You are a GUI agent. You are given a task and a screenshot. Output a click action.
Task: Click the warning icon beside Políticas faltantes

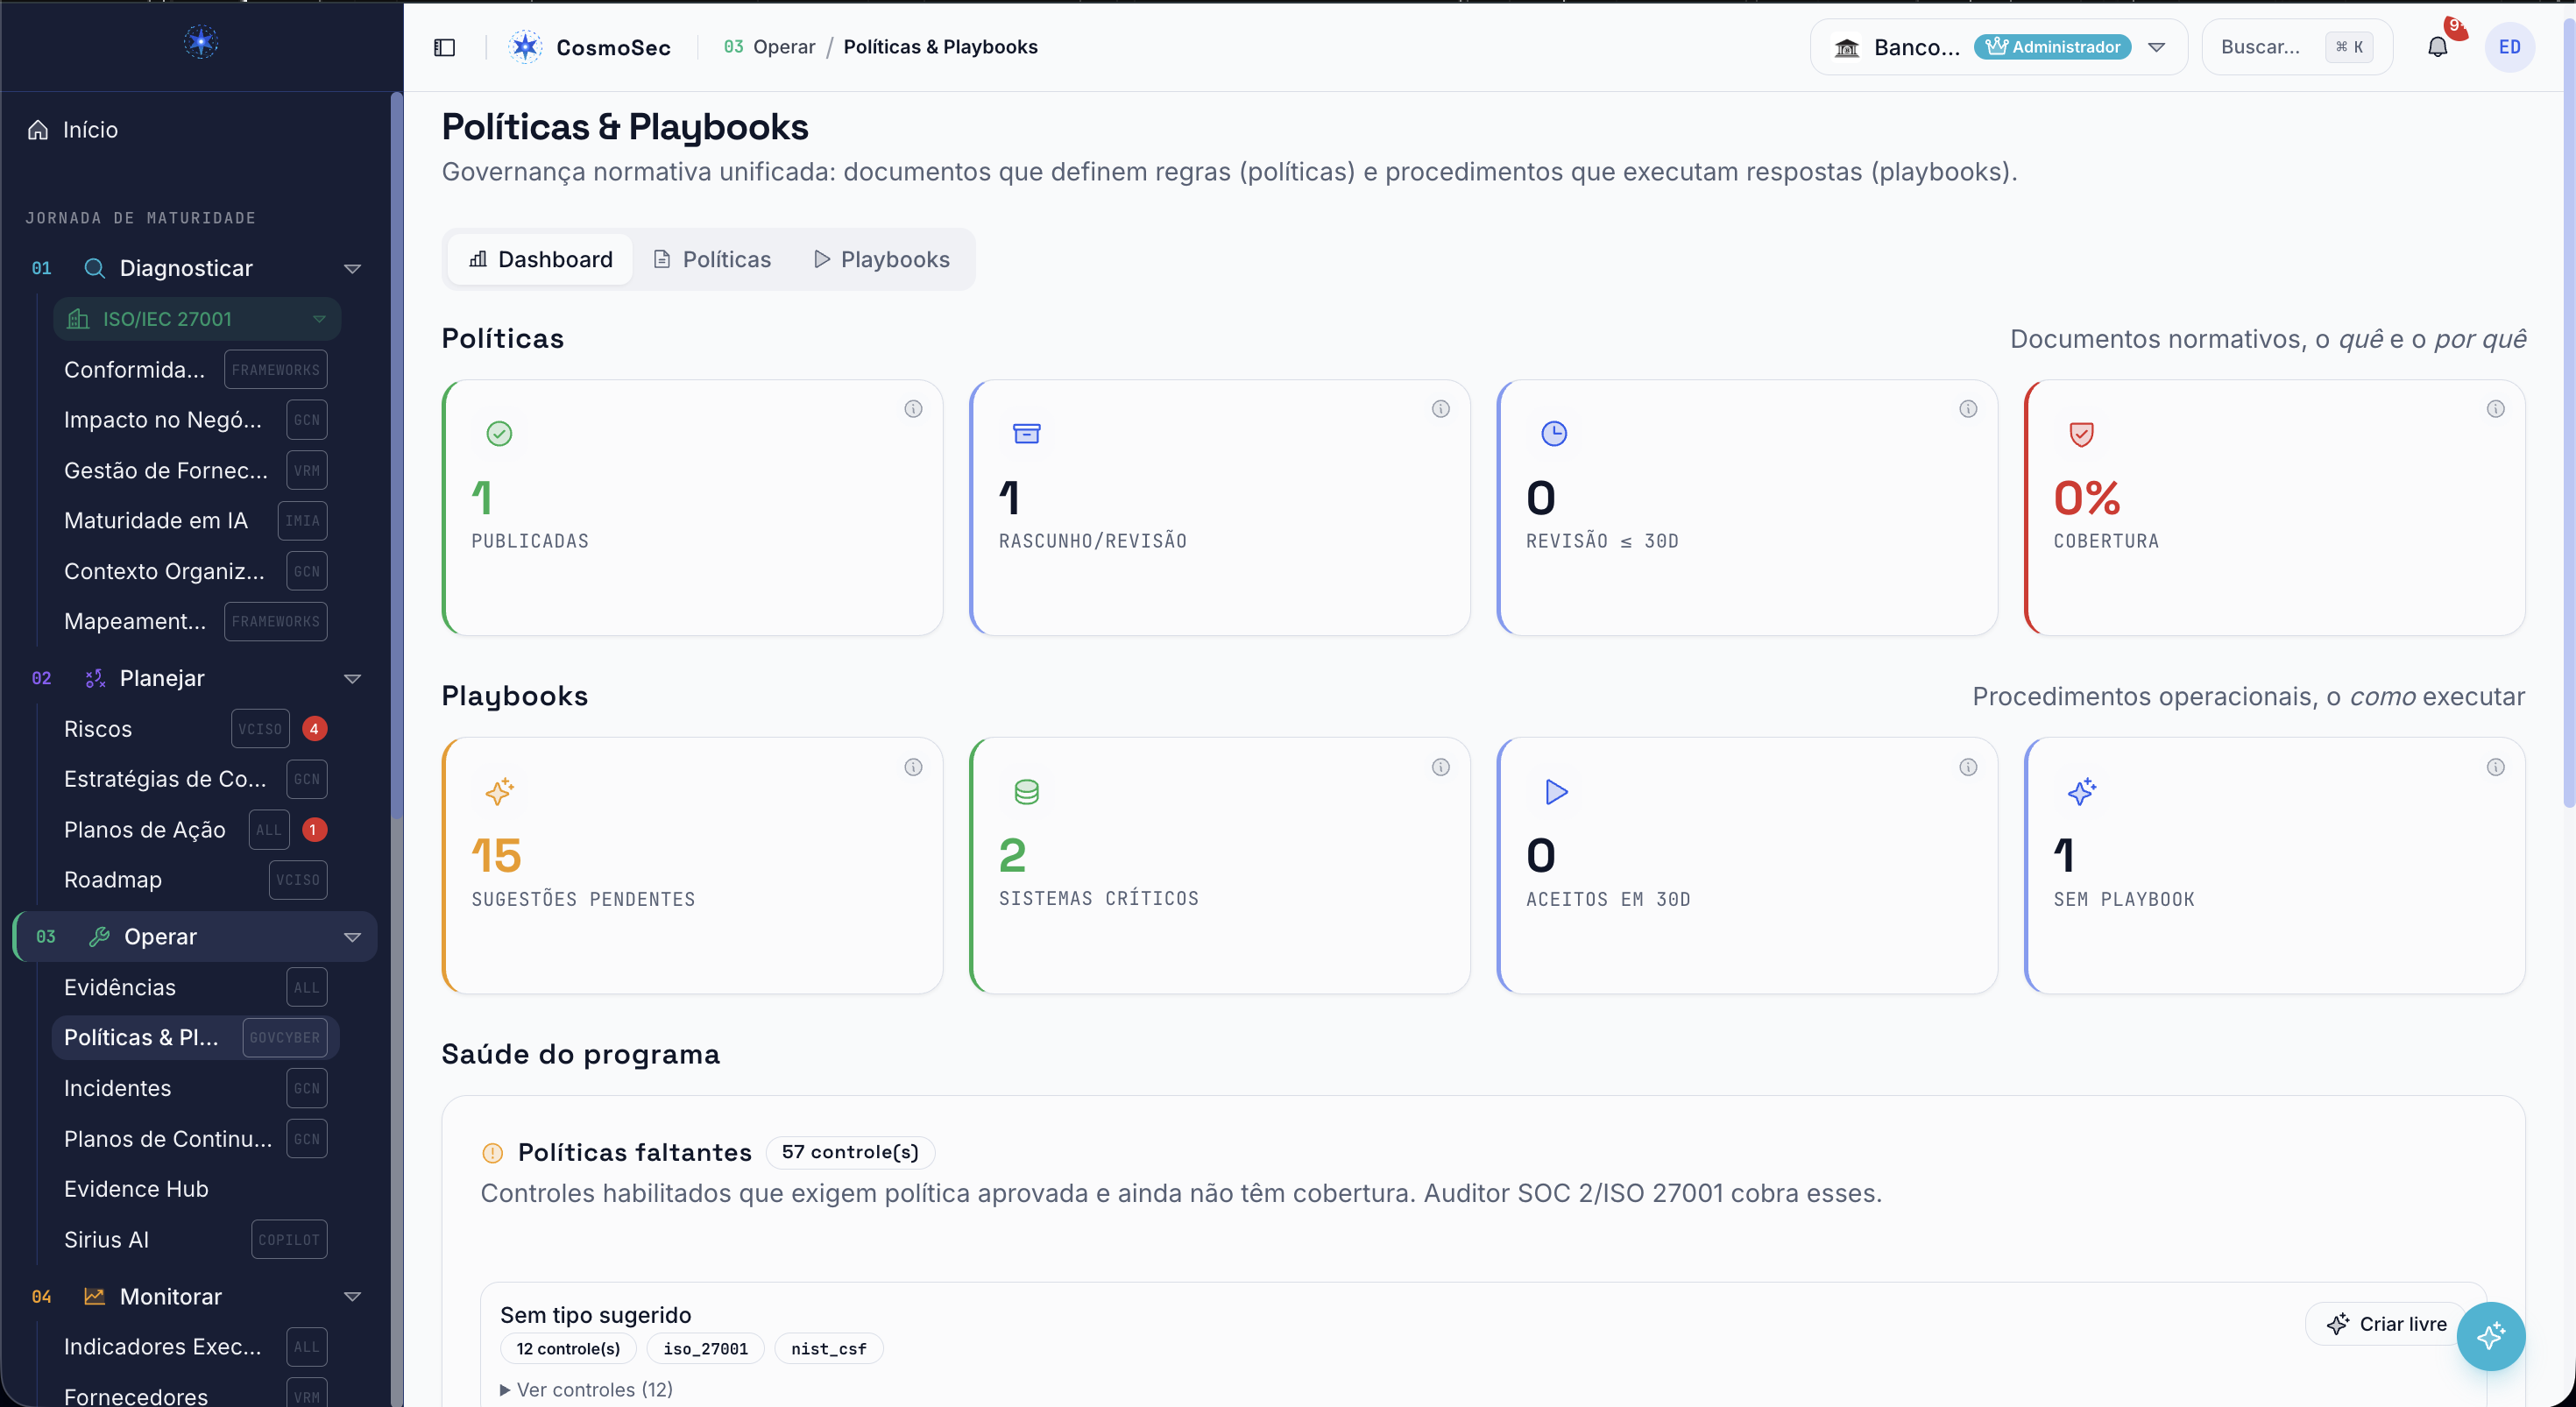(492, 1152)
